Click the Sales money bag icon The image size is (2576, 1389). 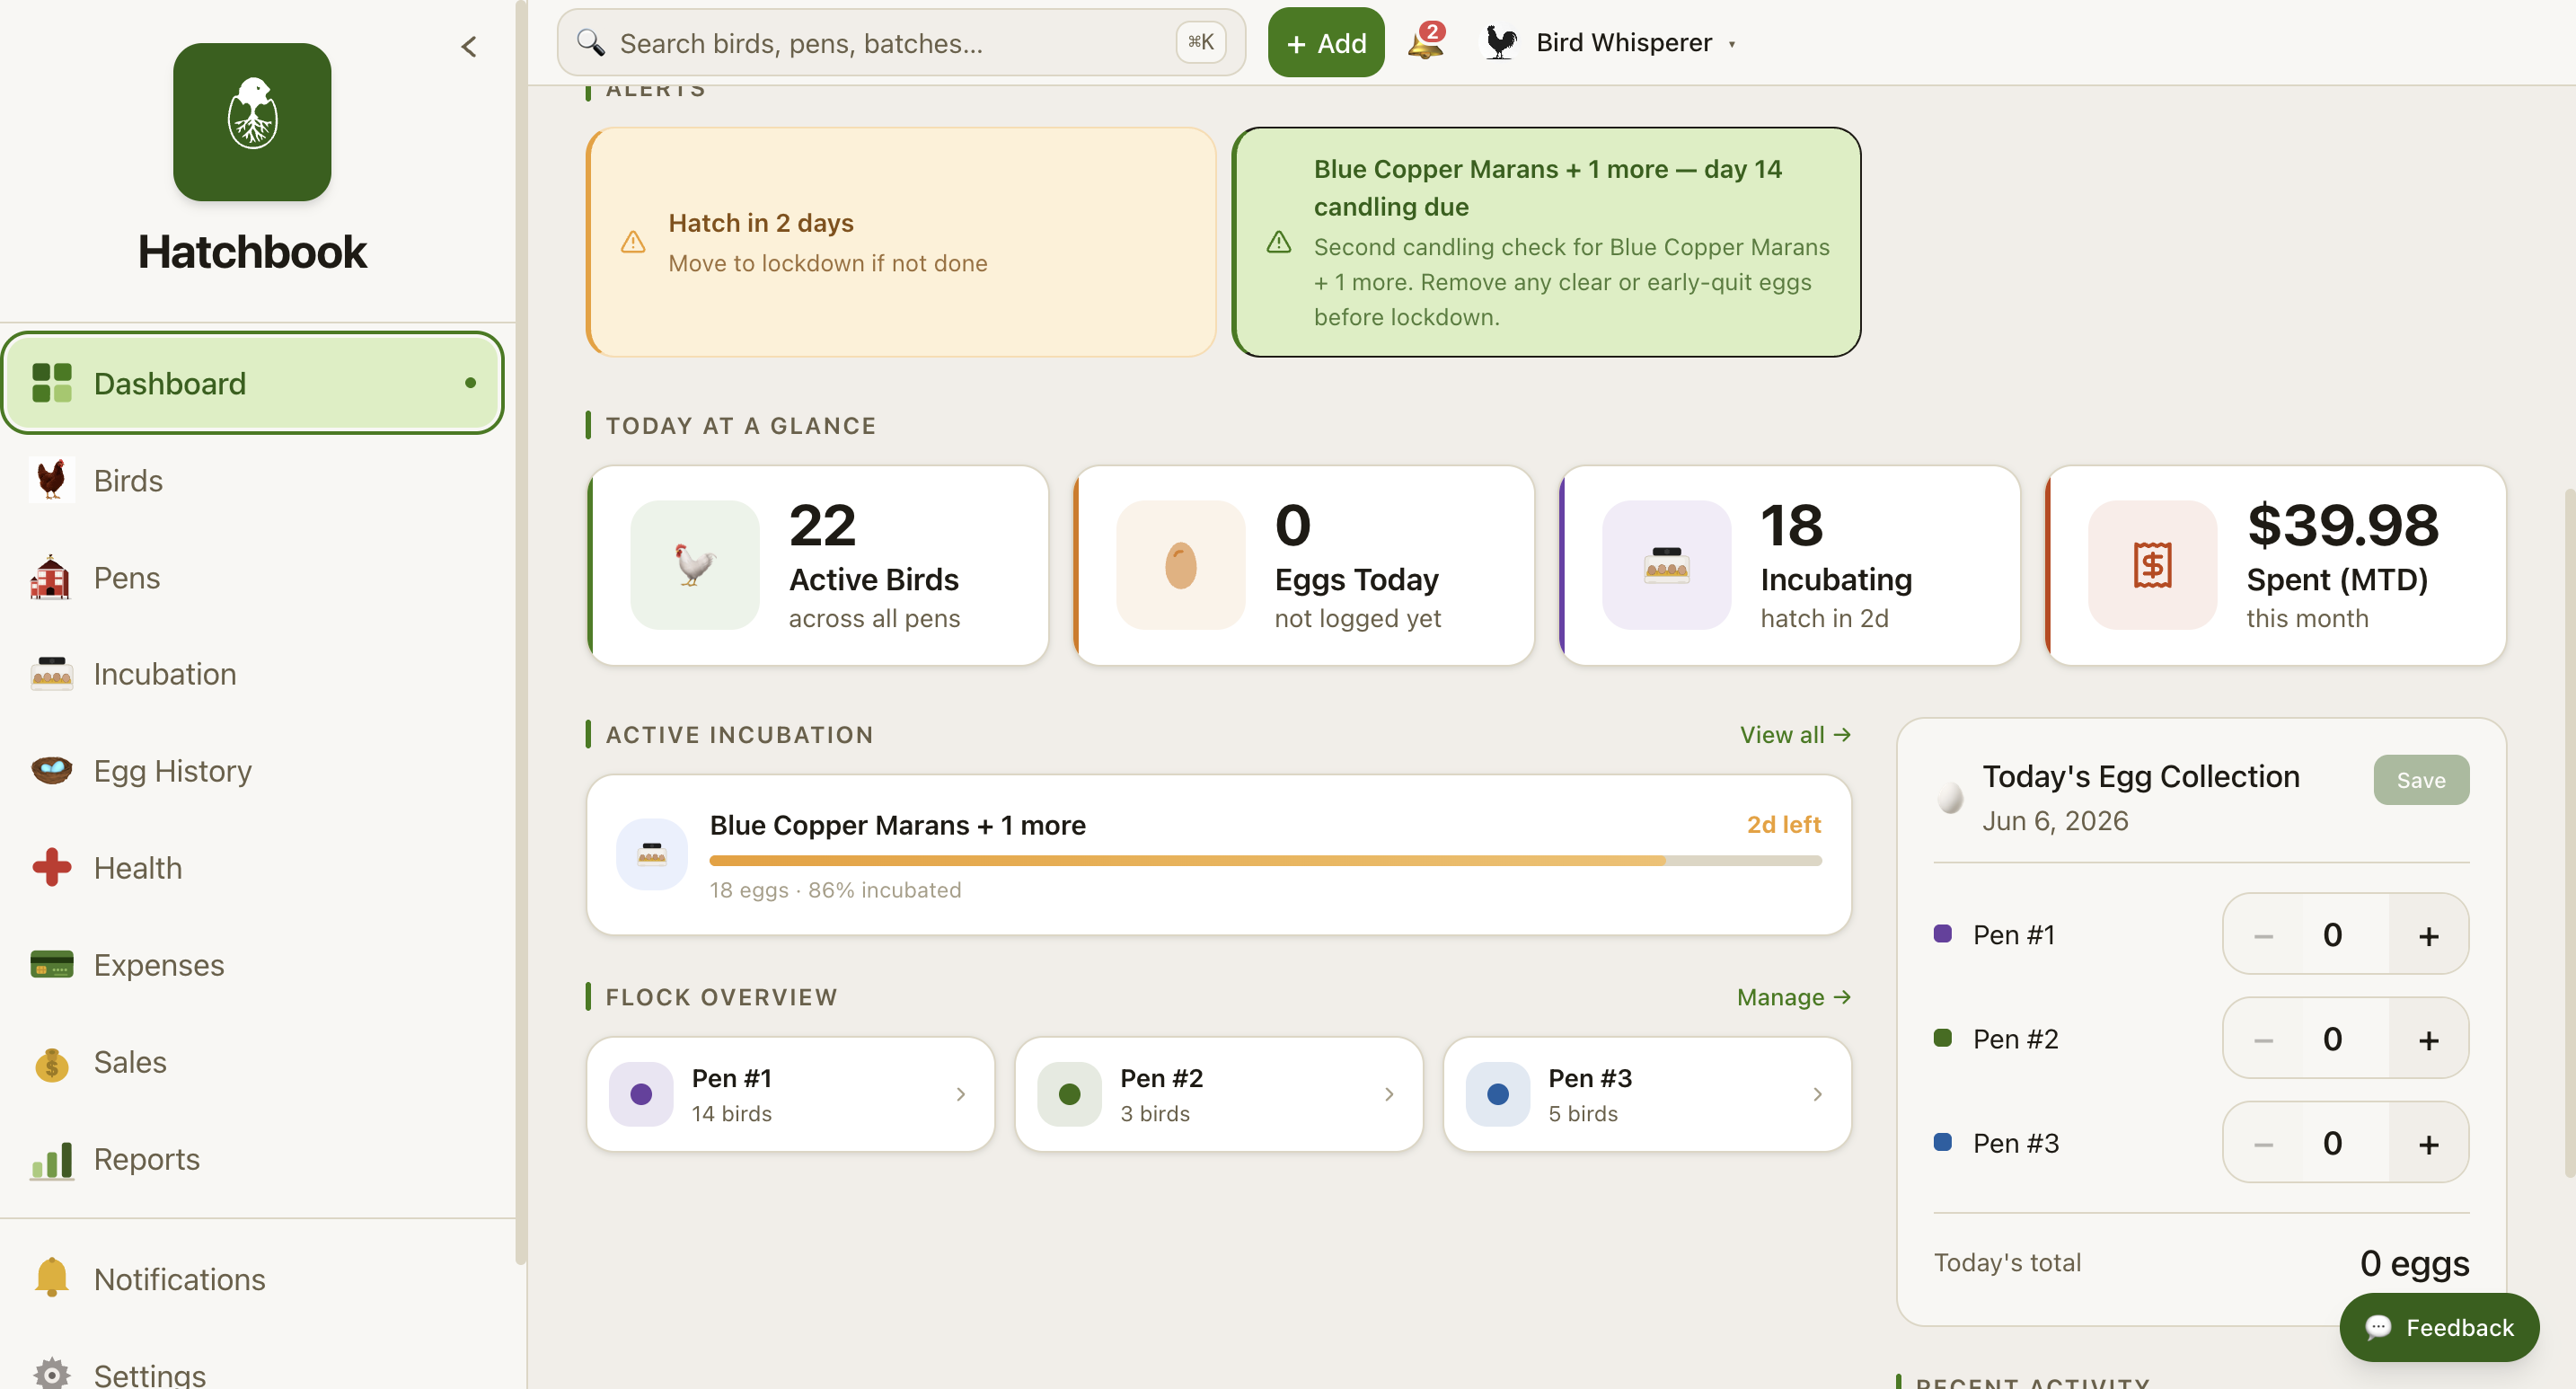[x=51, y=1062]
